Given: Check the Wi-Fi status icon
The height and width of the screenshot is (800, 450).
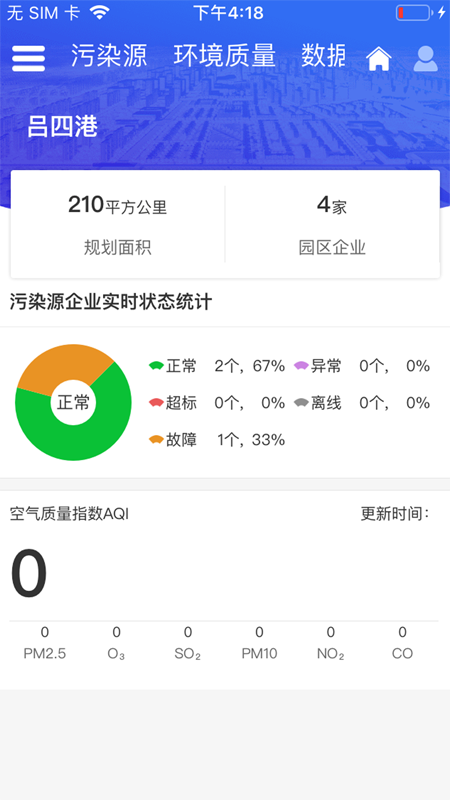Looking at the screenshot, I should (x=99, y=13).
